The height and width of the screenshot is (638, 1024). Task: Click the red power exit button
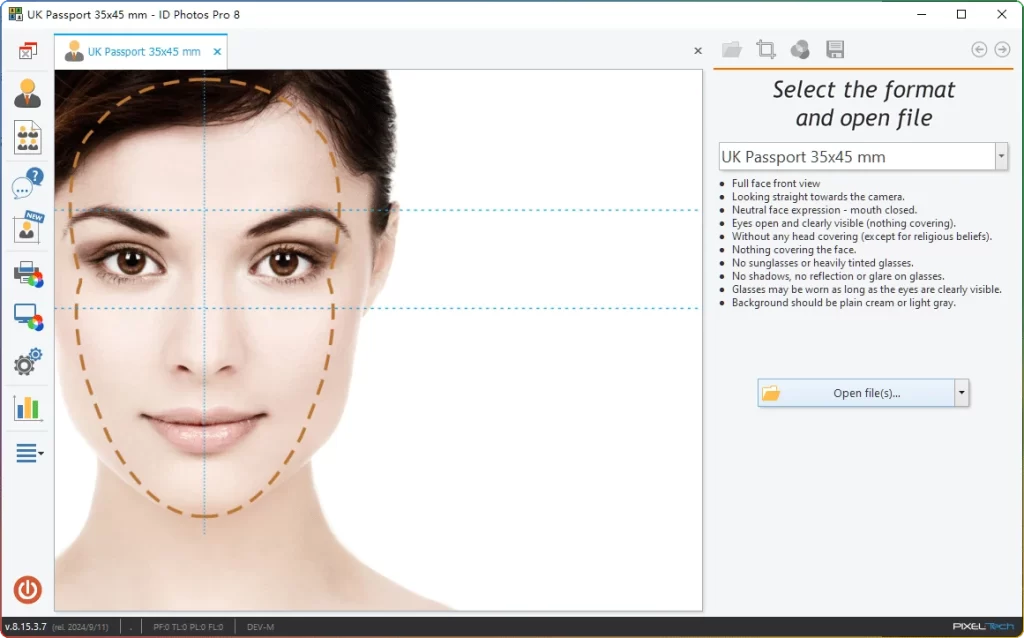coord(27,590)
